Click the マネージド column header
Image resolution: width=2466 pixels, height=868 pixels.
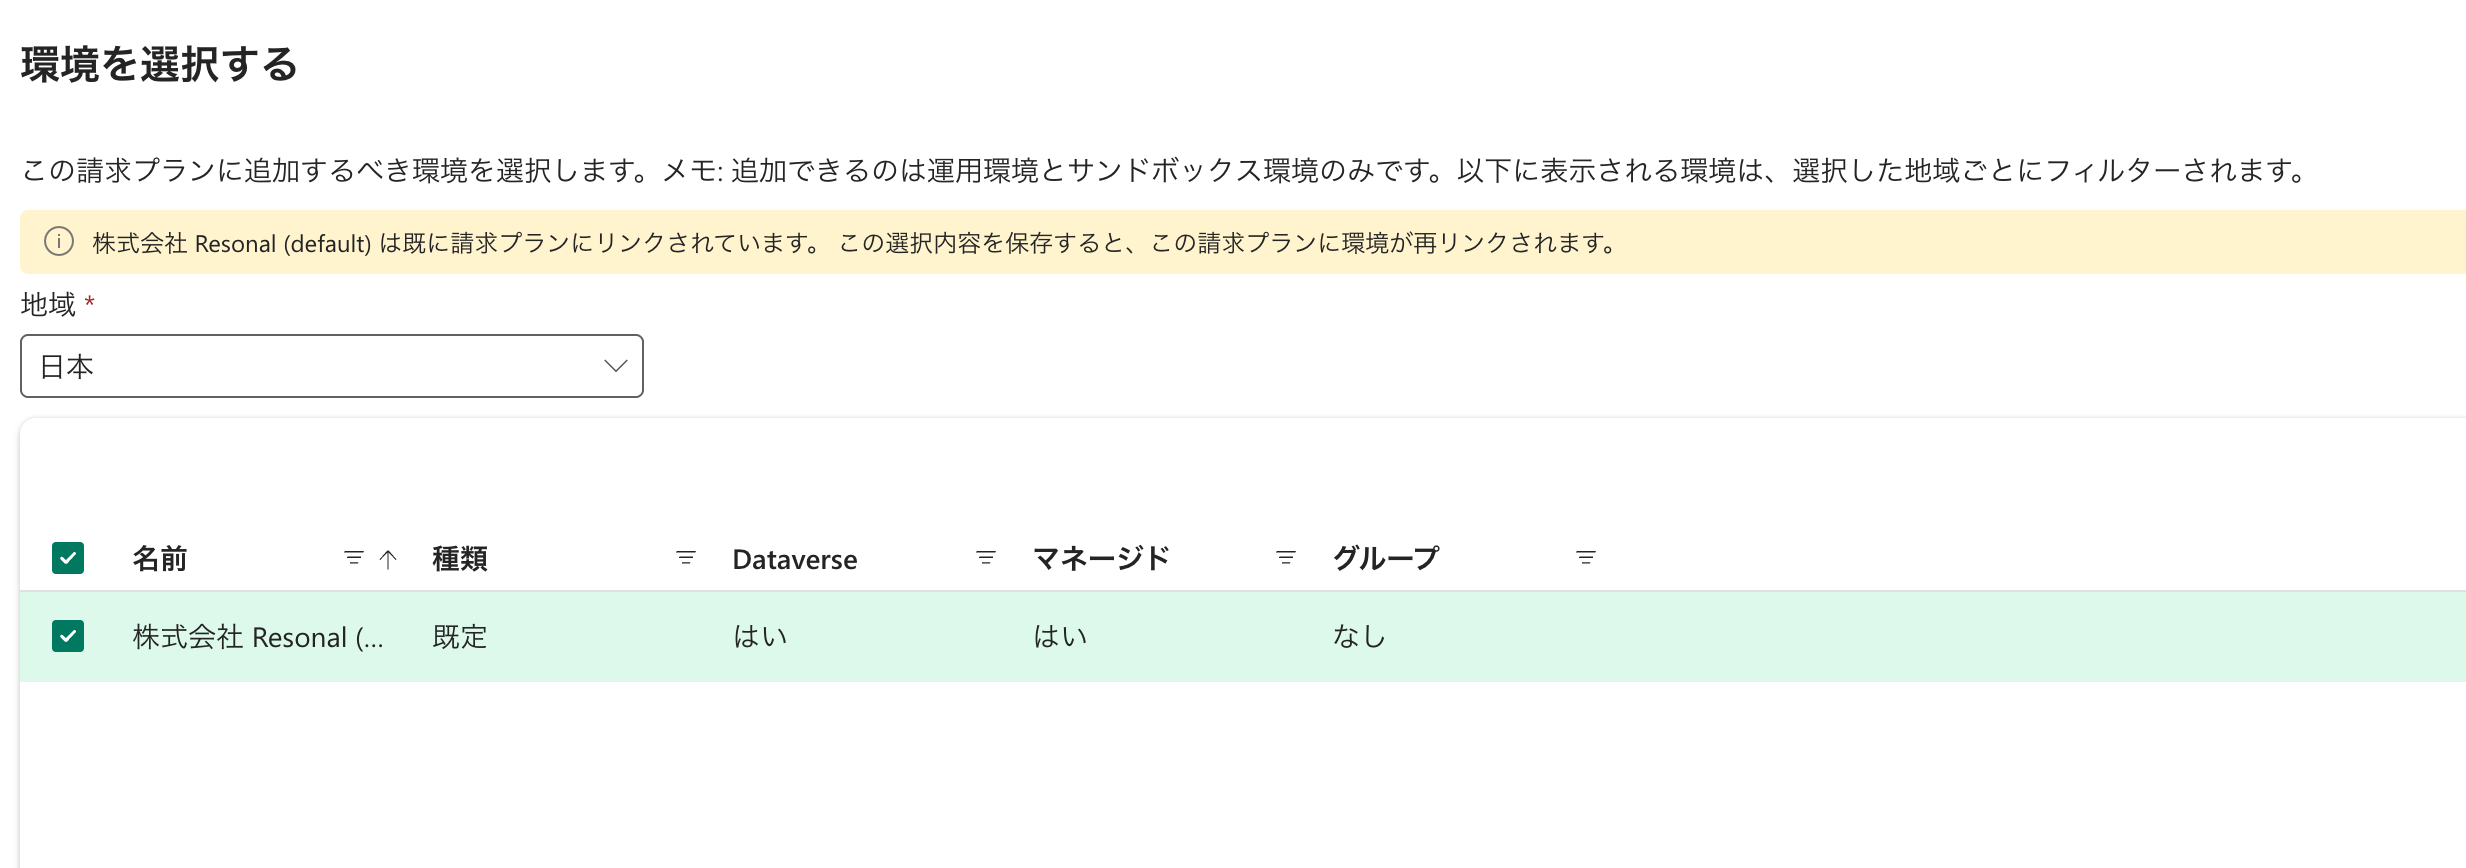coord(1100,559)
